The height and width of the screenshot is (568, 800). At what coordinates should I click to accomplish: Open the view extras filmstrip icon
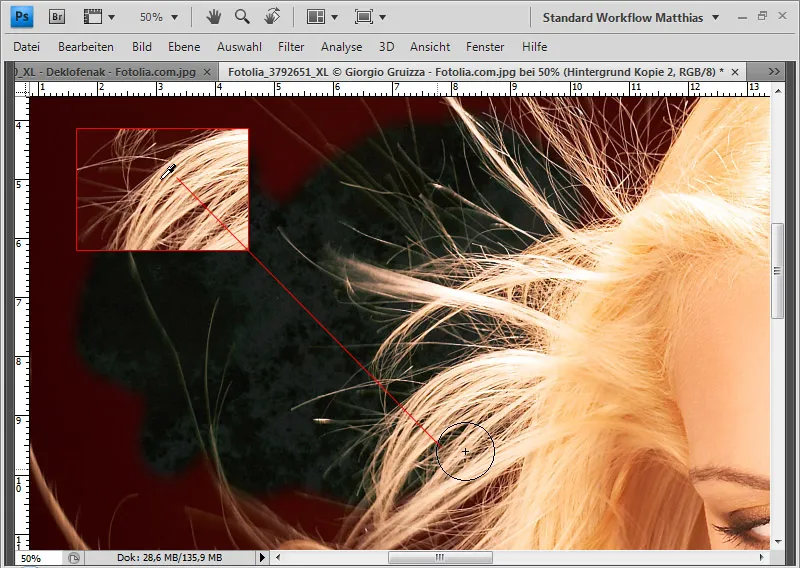(93, 17)
